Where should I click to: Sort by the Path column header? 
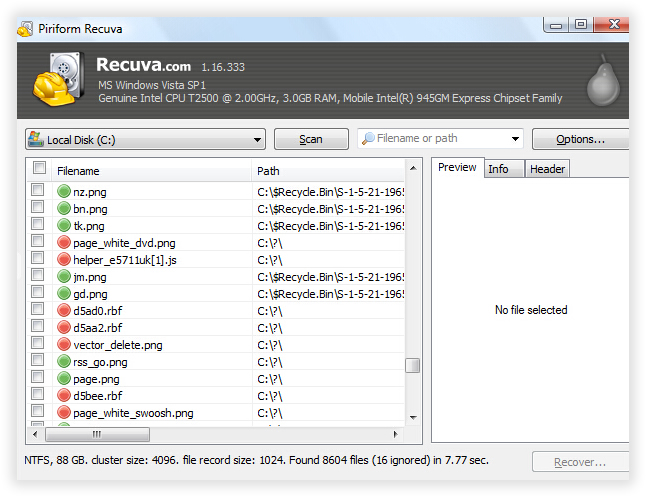328,171
